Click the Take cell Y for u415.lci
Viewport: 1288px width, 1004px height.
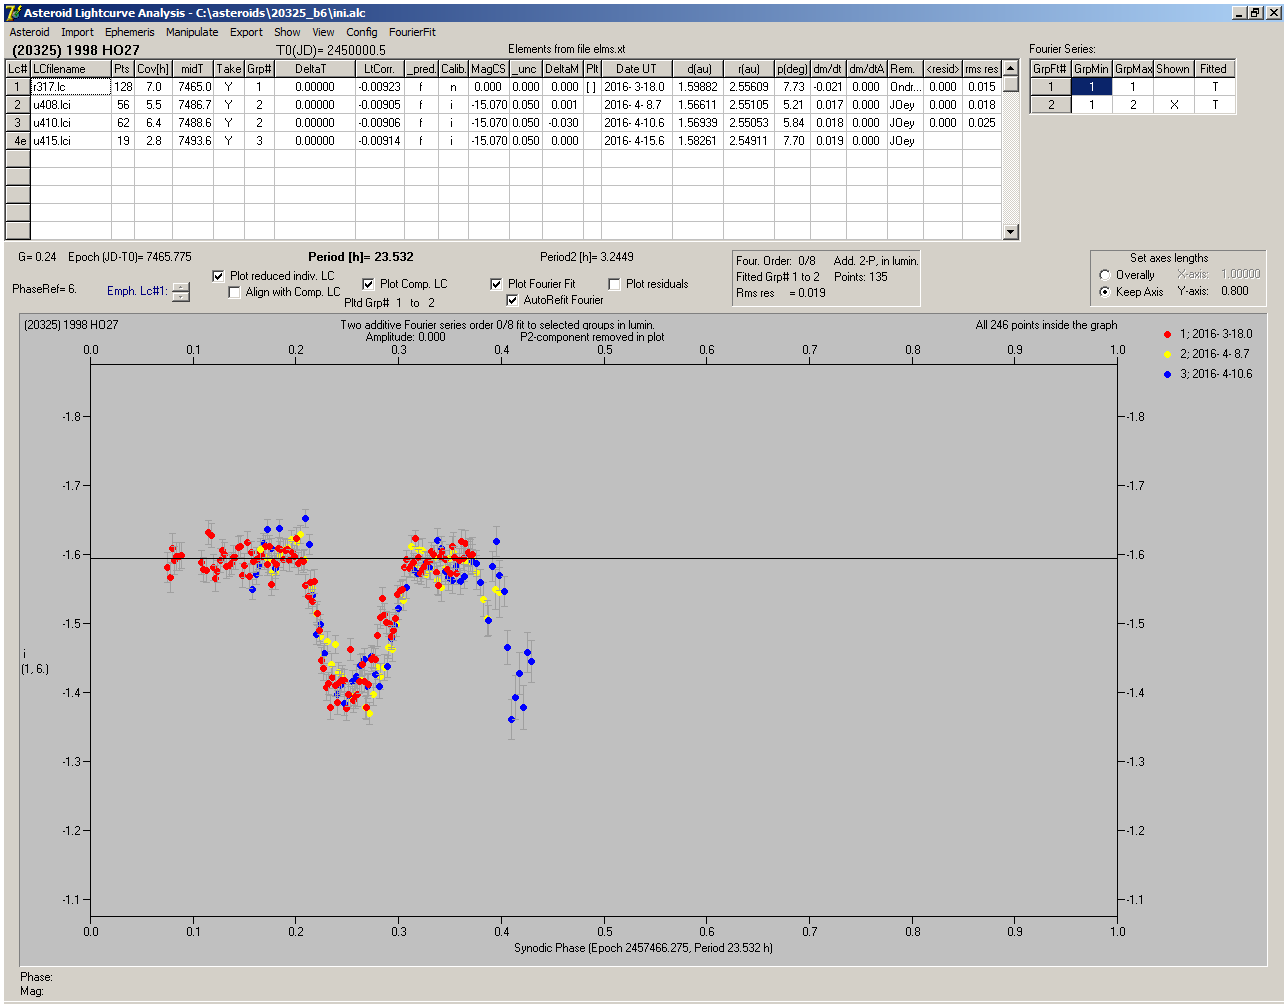229,141
